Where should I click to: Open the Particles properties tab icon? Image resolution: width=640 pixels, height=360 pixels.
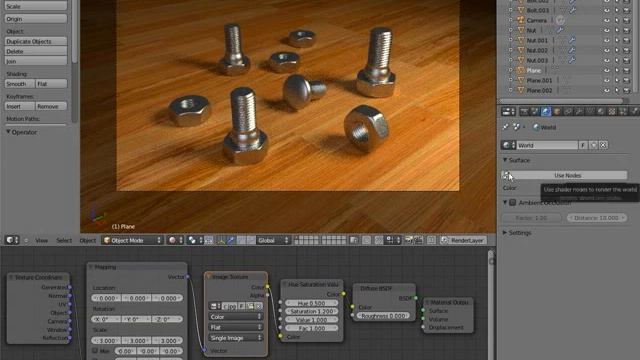pos(623,111)
